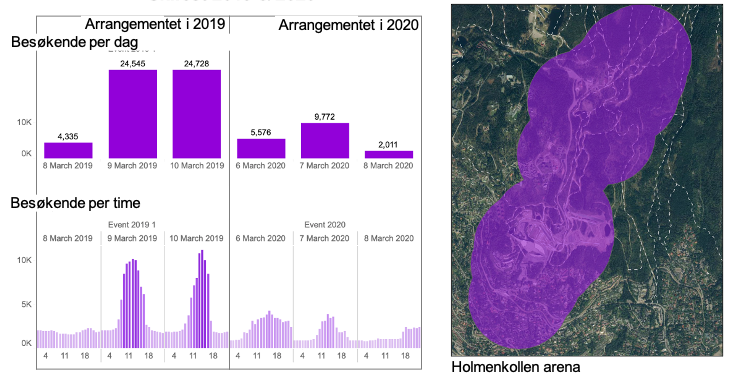Viewport: 735px width, 385px height.
Task: Click the 10 March 2019 bar labeled 24,728
Action: [x=196, y=114]
